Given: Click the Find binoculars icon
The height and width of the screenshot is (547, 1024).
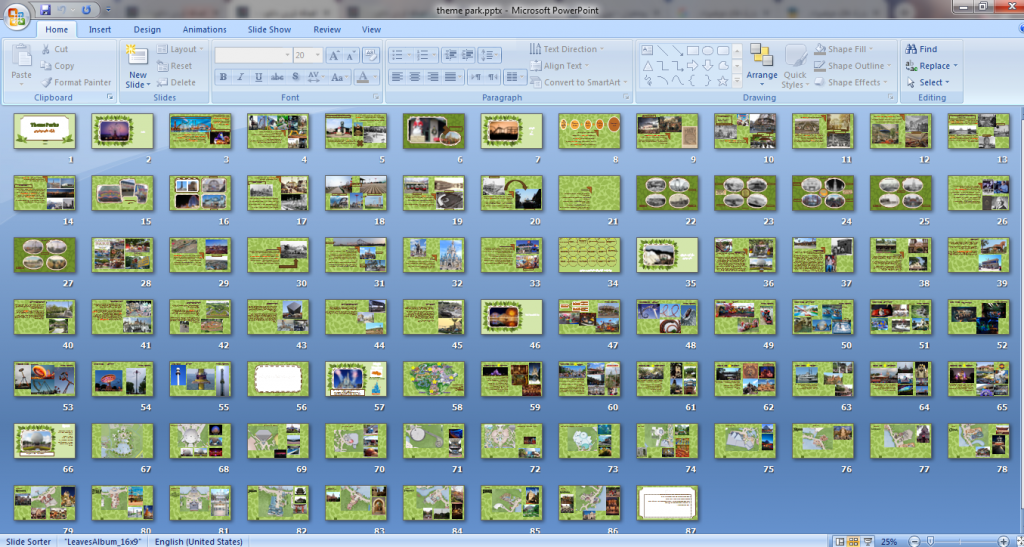Looking at the screenshot, I should [x=910, y=49].
